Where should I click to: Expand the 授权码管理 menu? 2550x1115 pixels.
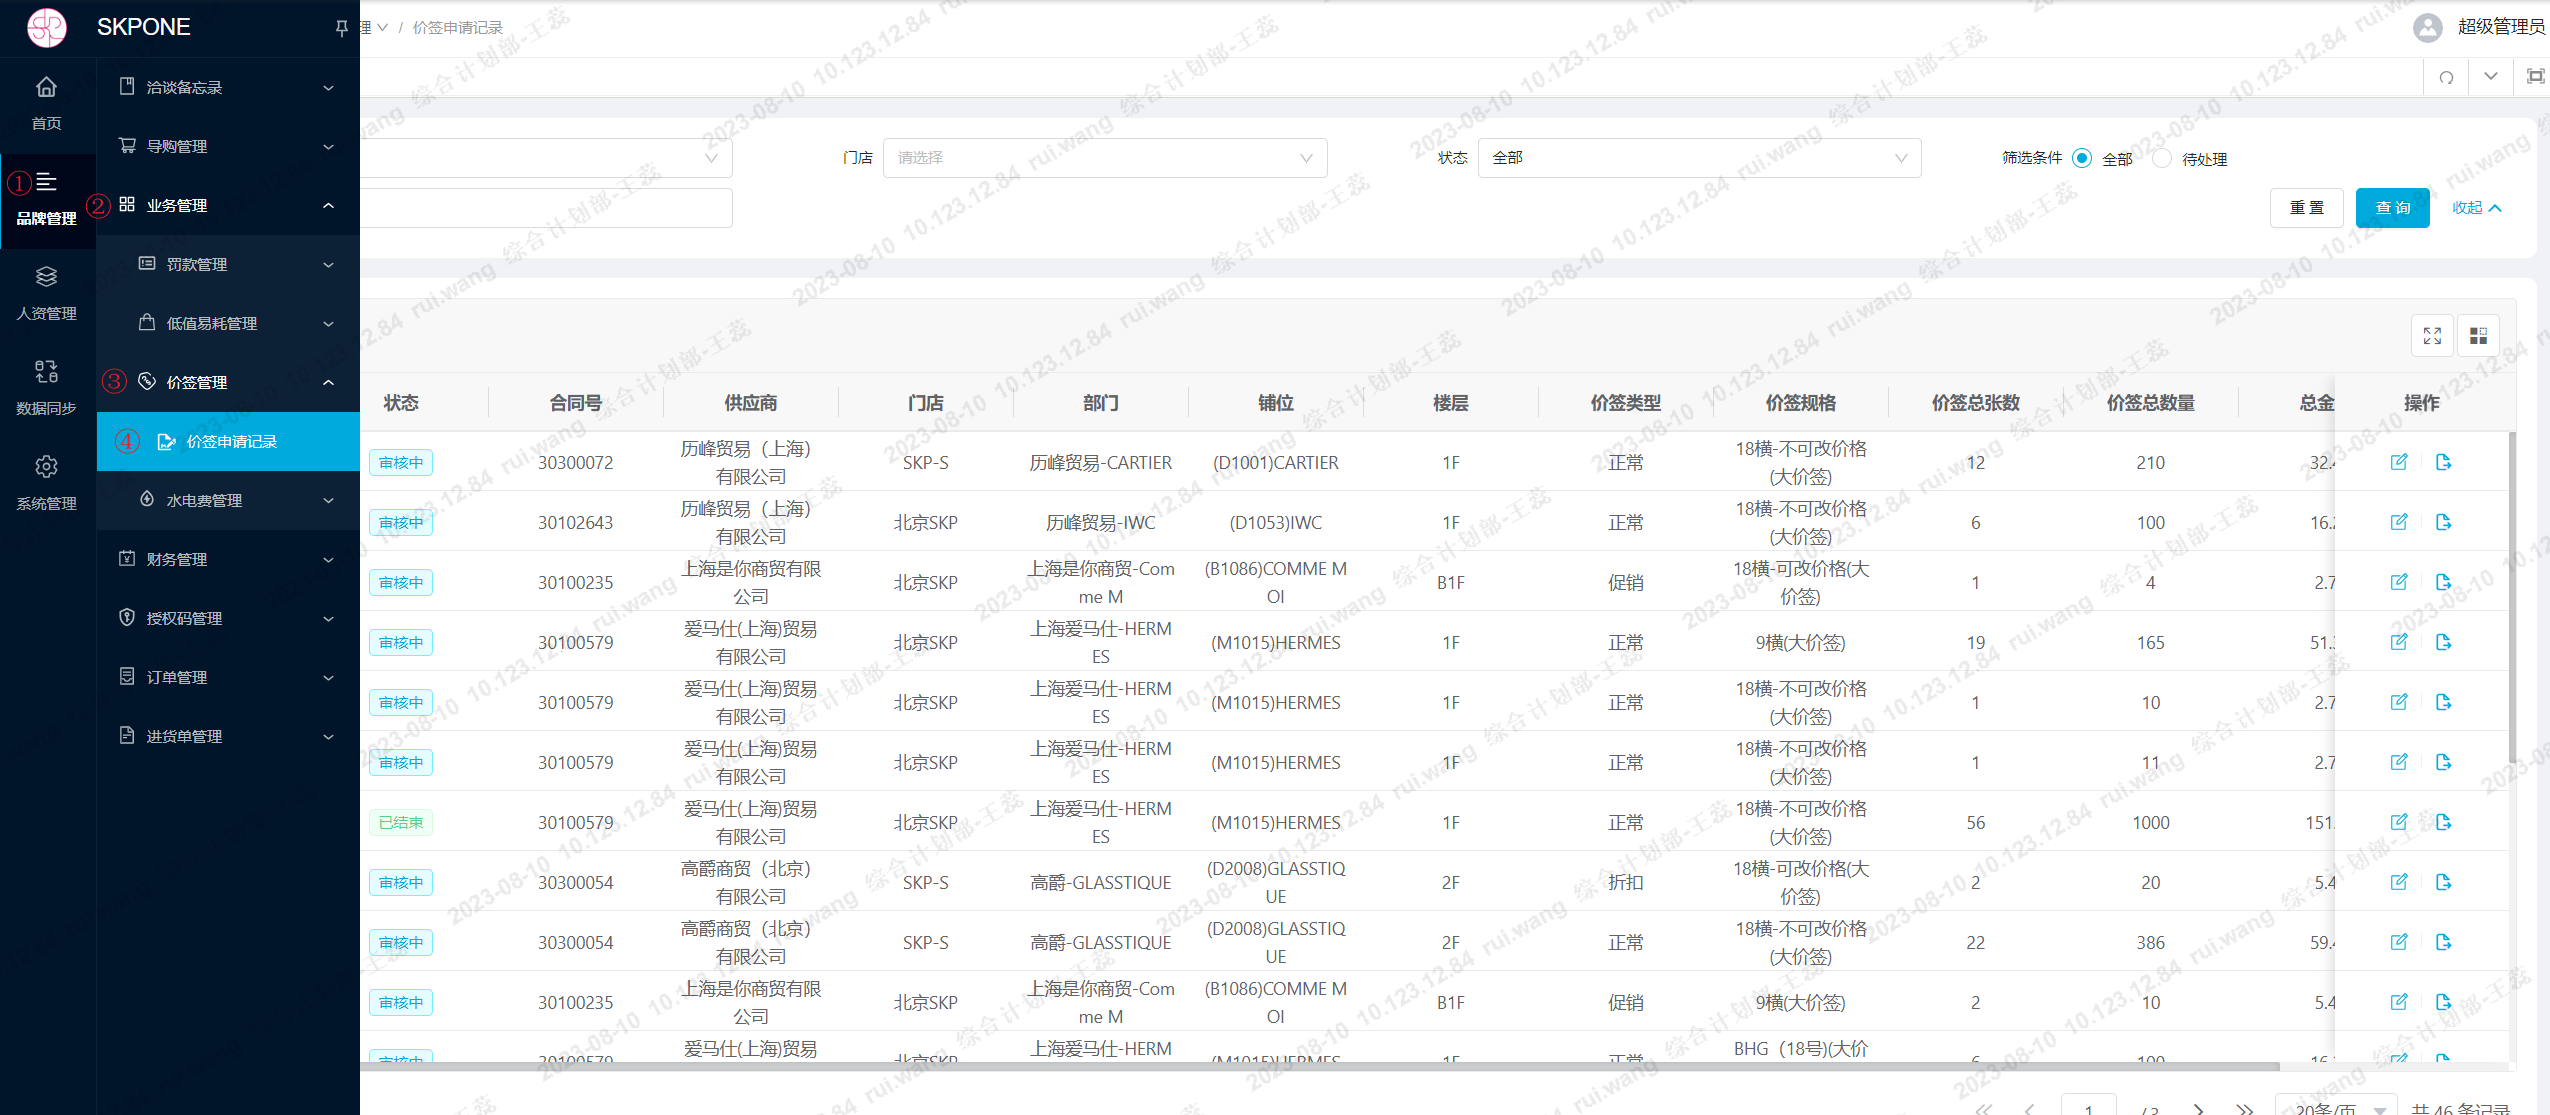click(228, 618)
